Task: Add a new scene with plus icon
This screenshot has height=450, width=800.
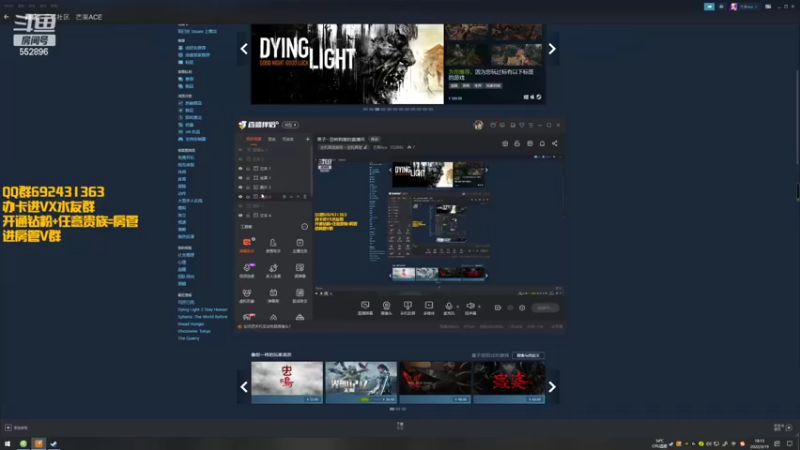Action: (307, 139)
